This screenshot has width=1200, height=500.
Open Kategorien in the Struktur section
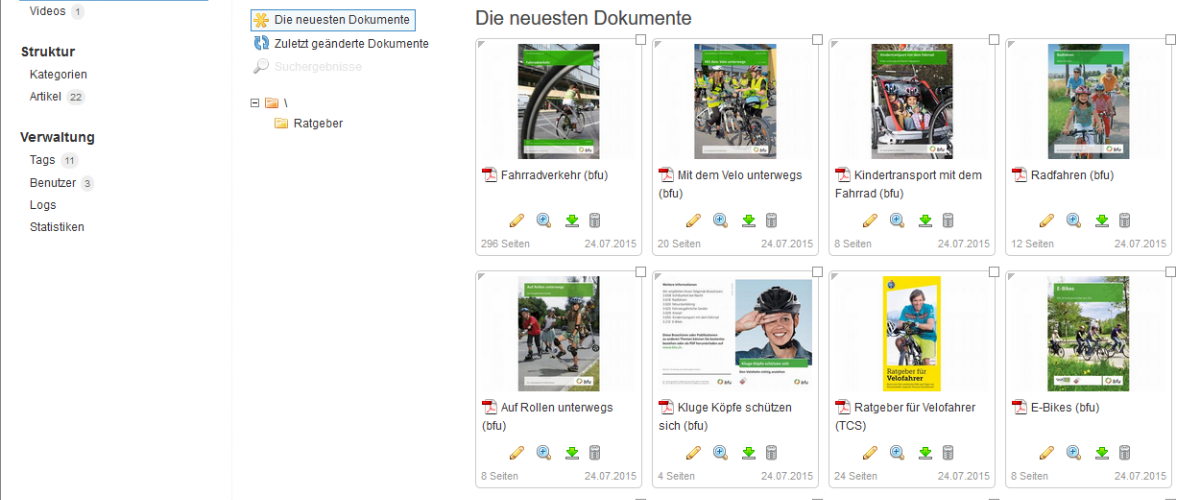point(58,74)
